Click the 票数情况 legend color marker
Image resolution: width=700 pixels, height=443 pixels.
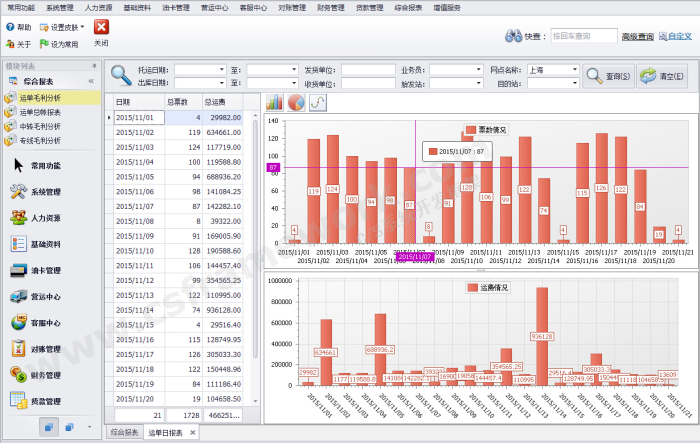[x=469, y=129]
